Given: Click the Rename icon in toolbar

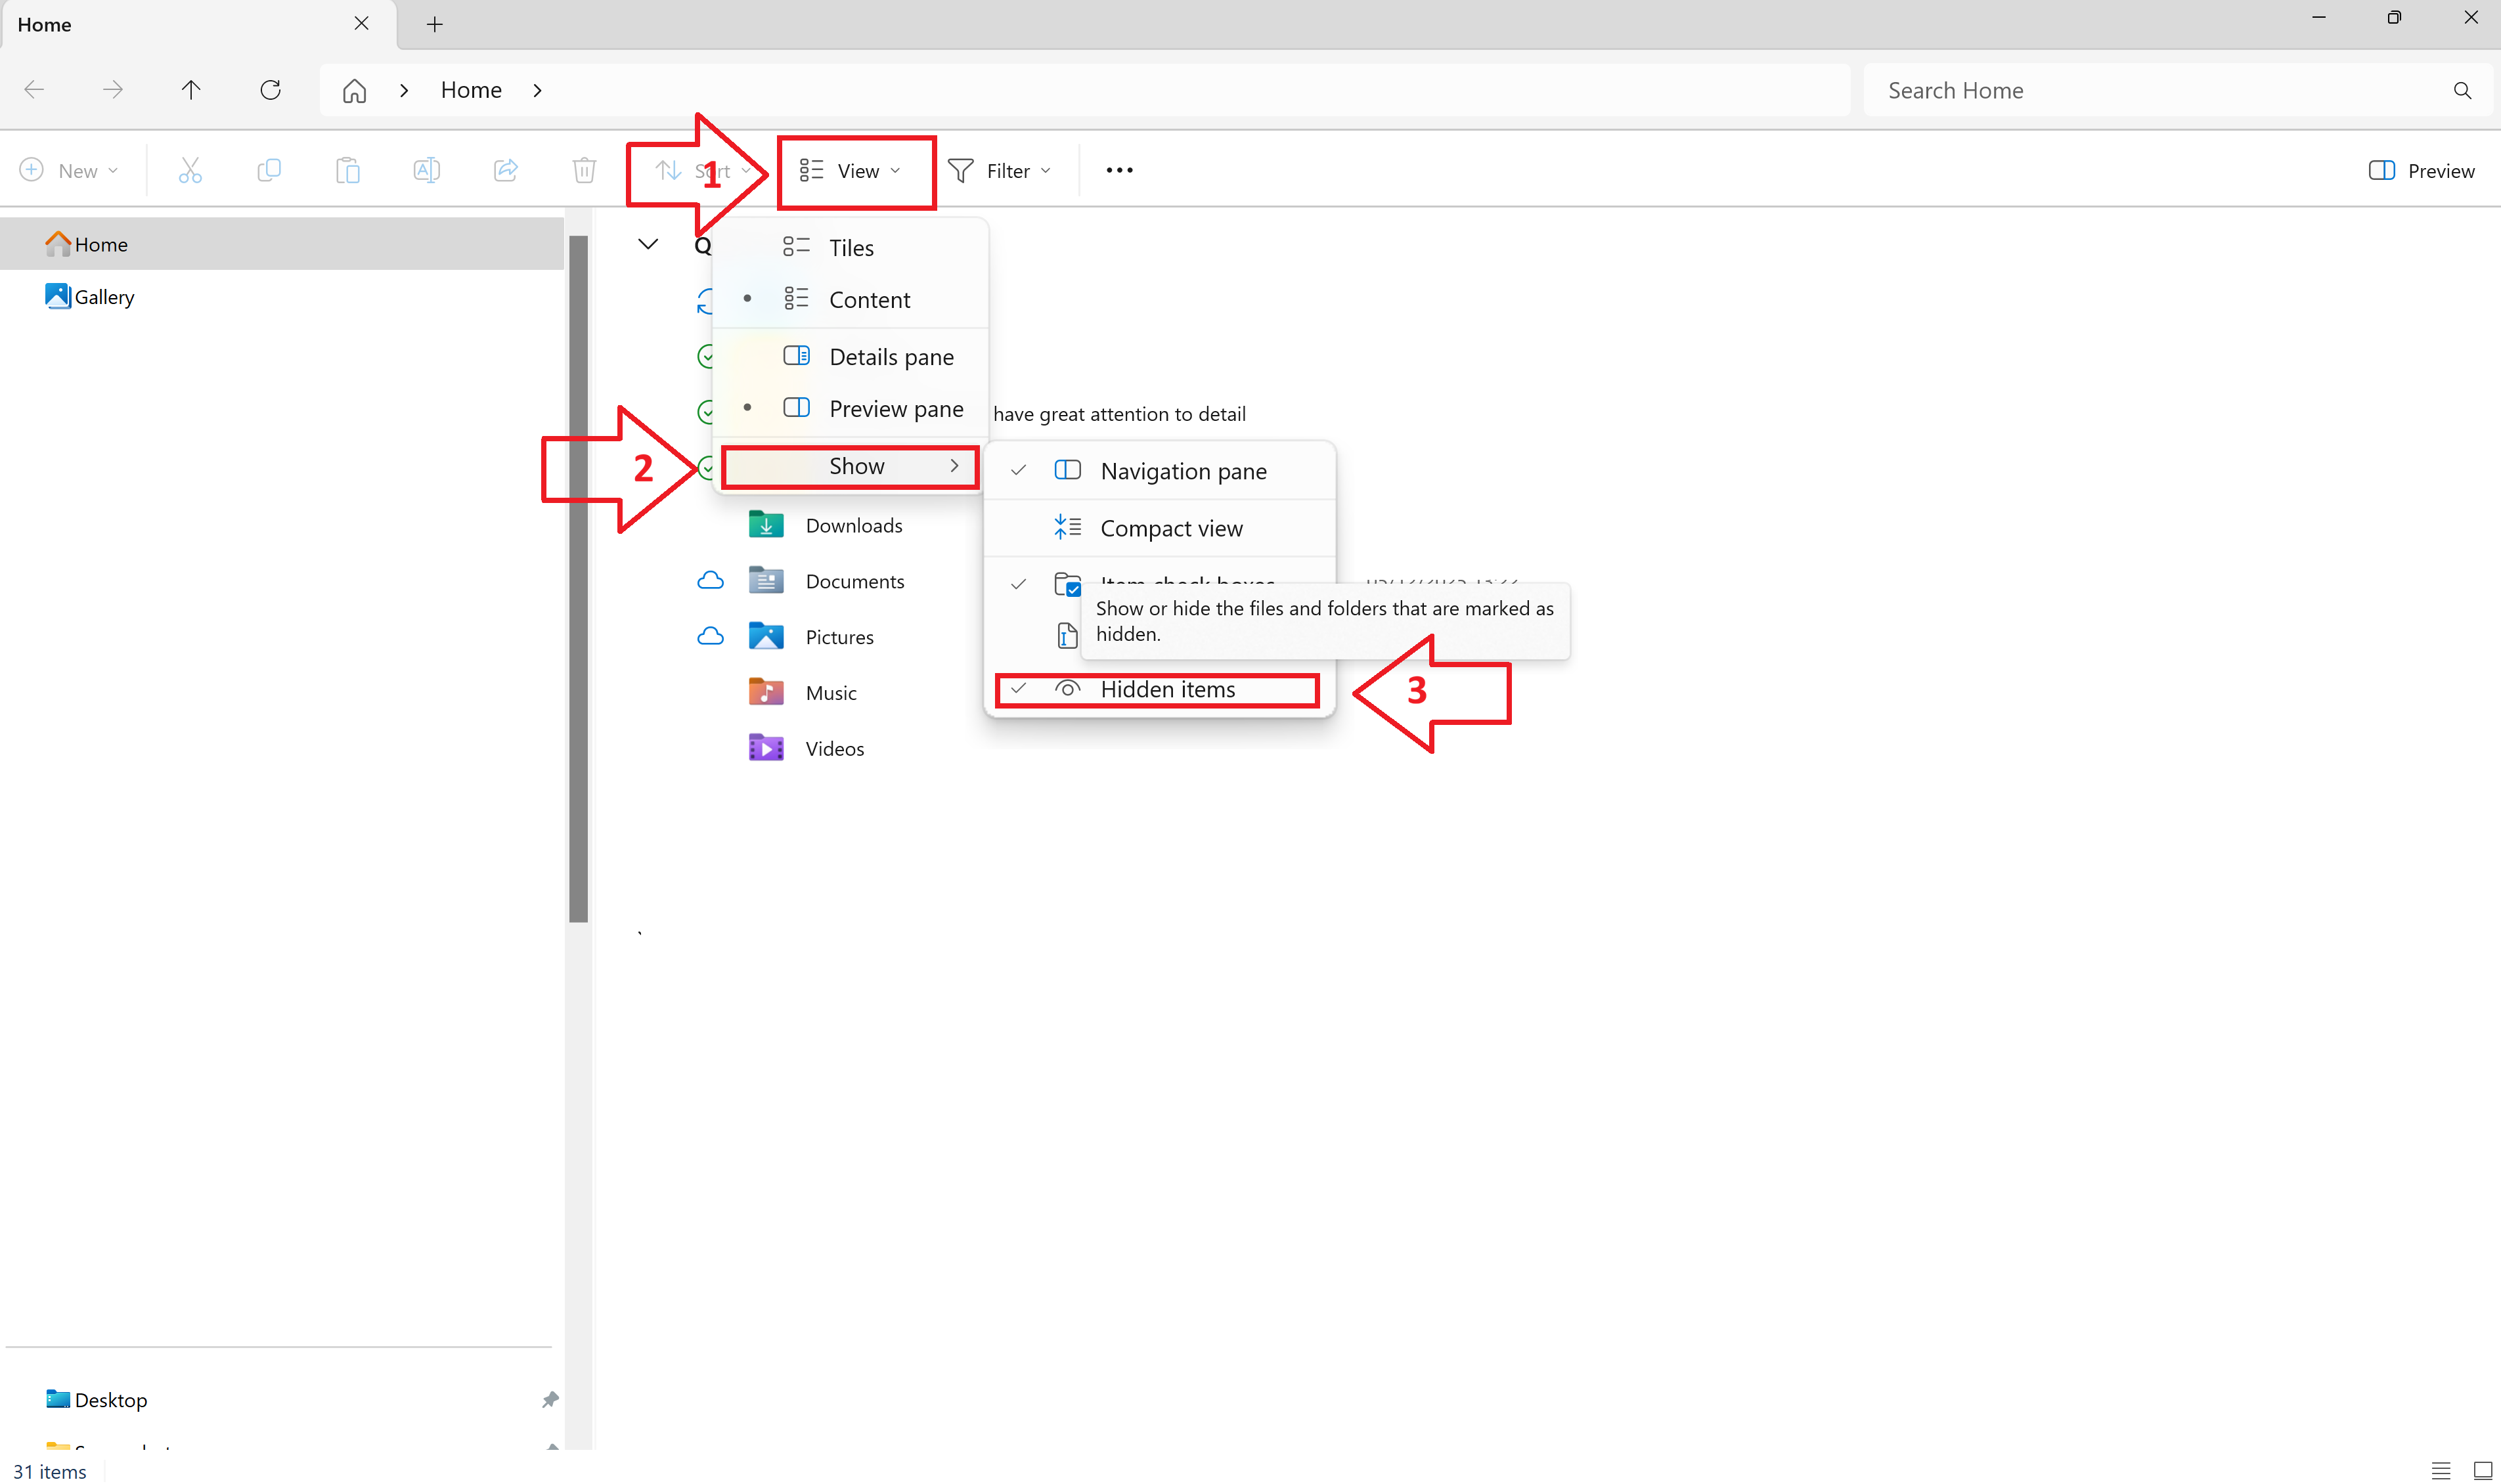Looking at the screenshot, I should [426, 171].
